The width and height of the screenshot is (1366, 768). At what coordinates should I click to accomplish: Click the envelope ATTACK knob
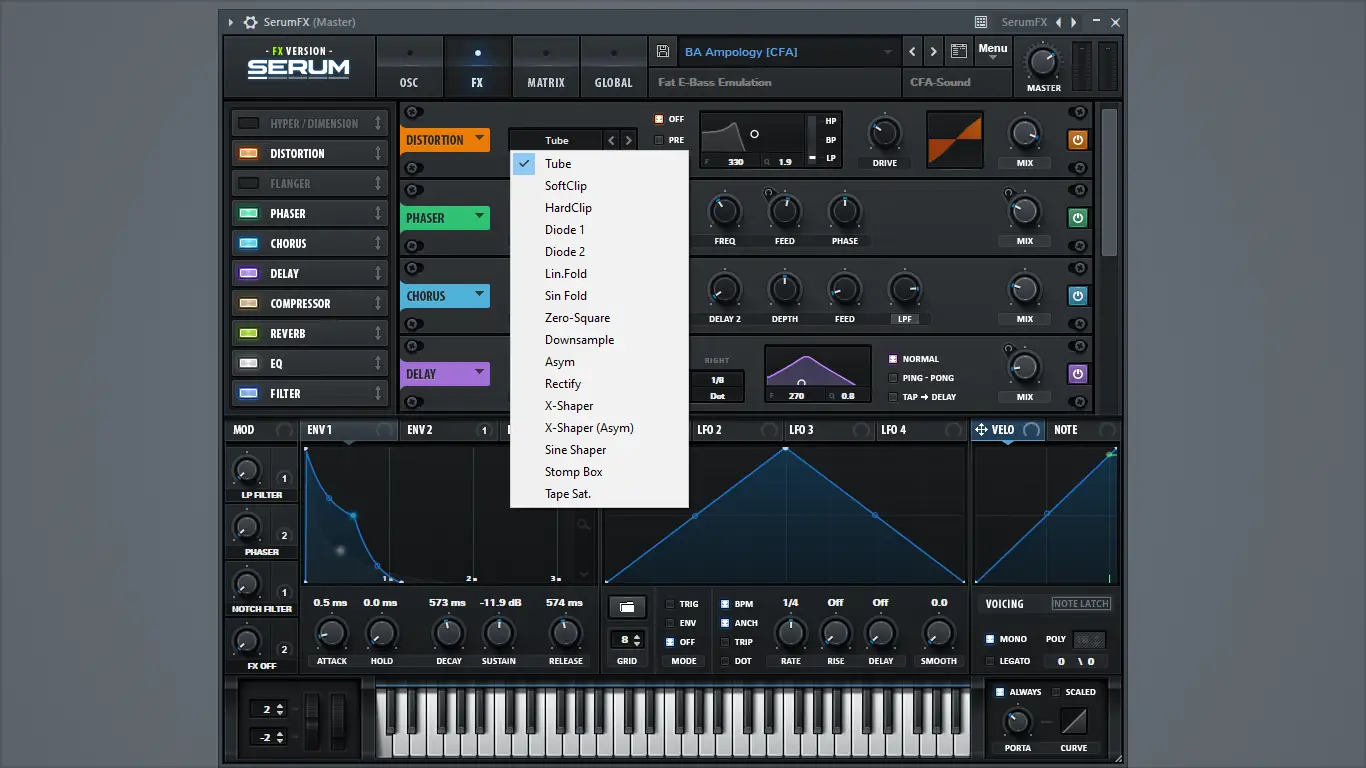click(331, 633)
